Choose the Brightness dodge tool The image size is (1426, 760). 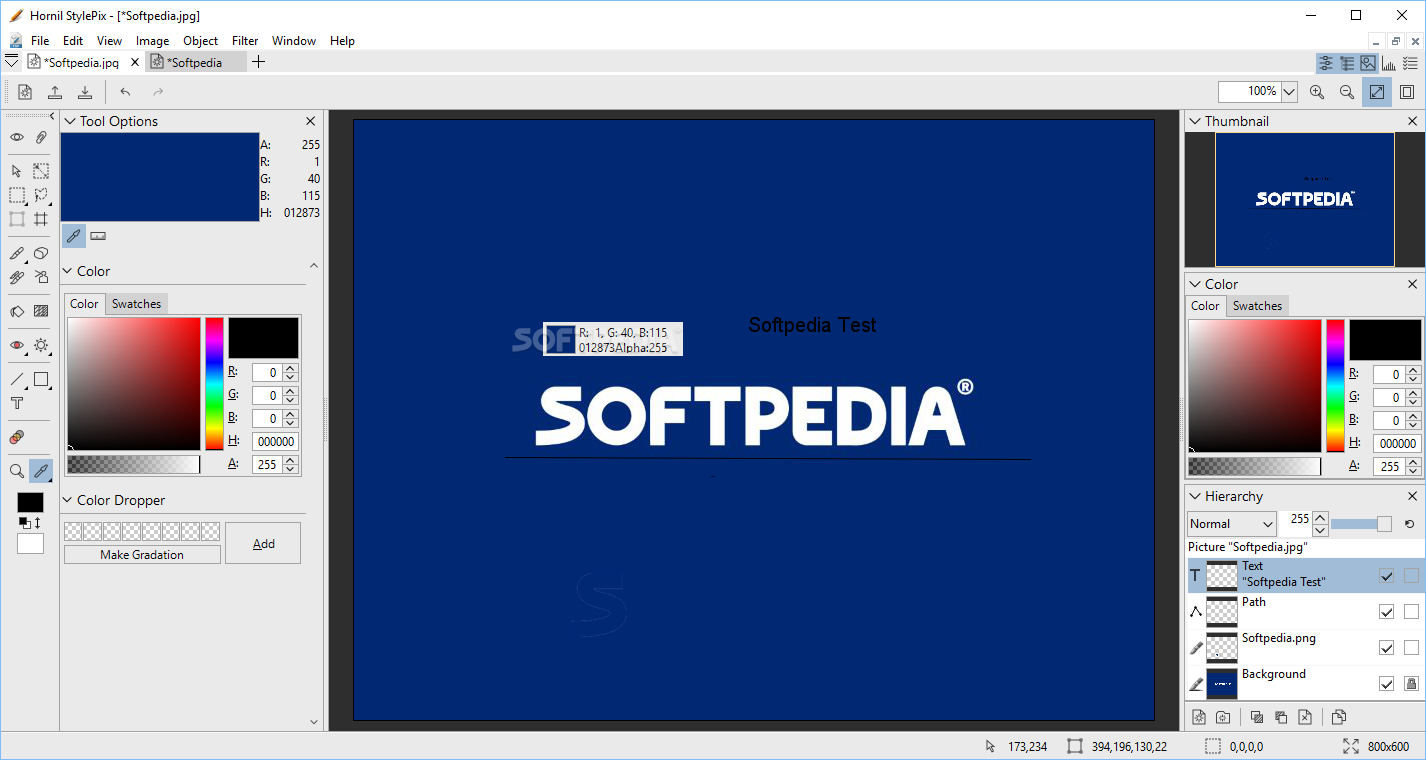pyautogui.click(x=41, y=345)
